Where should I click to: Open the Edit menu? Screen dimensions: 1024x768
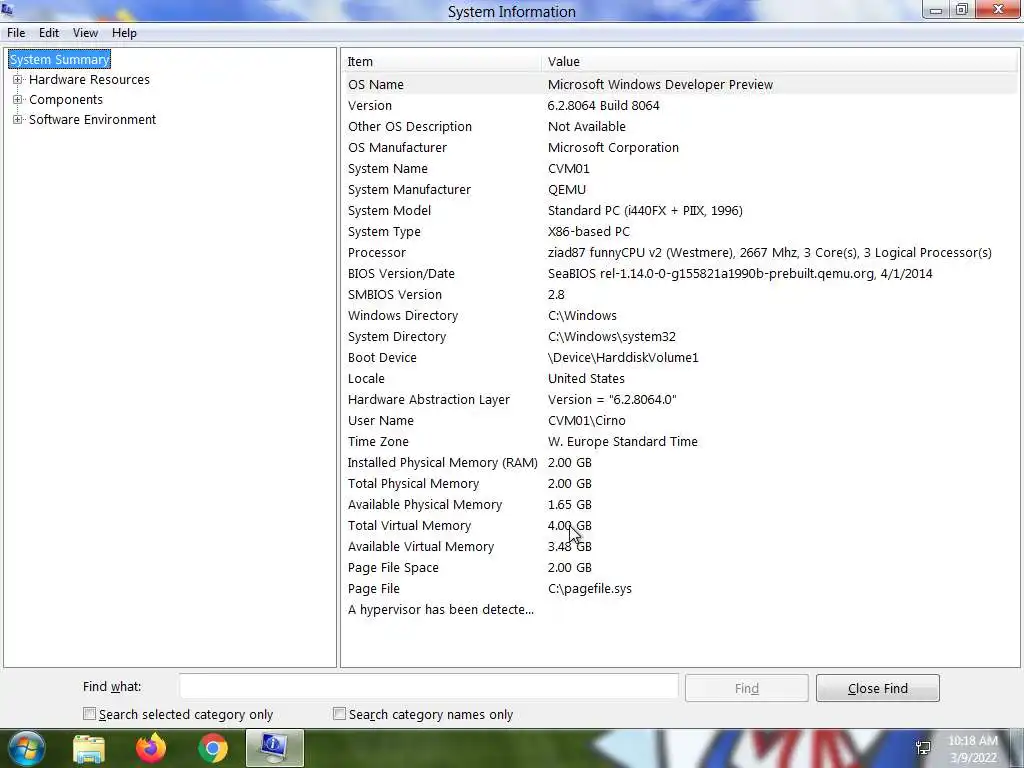49,33
